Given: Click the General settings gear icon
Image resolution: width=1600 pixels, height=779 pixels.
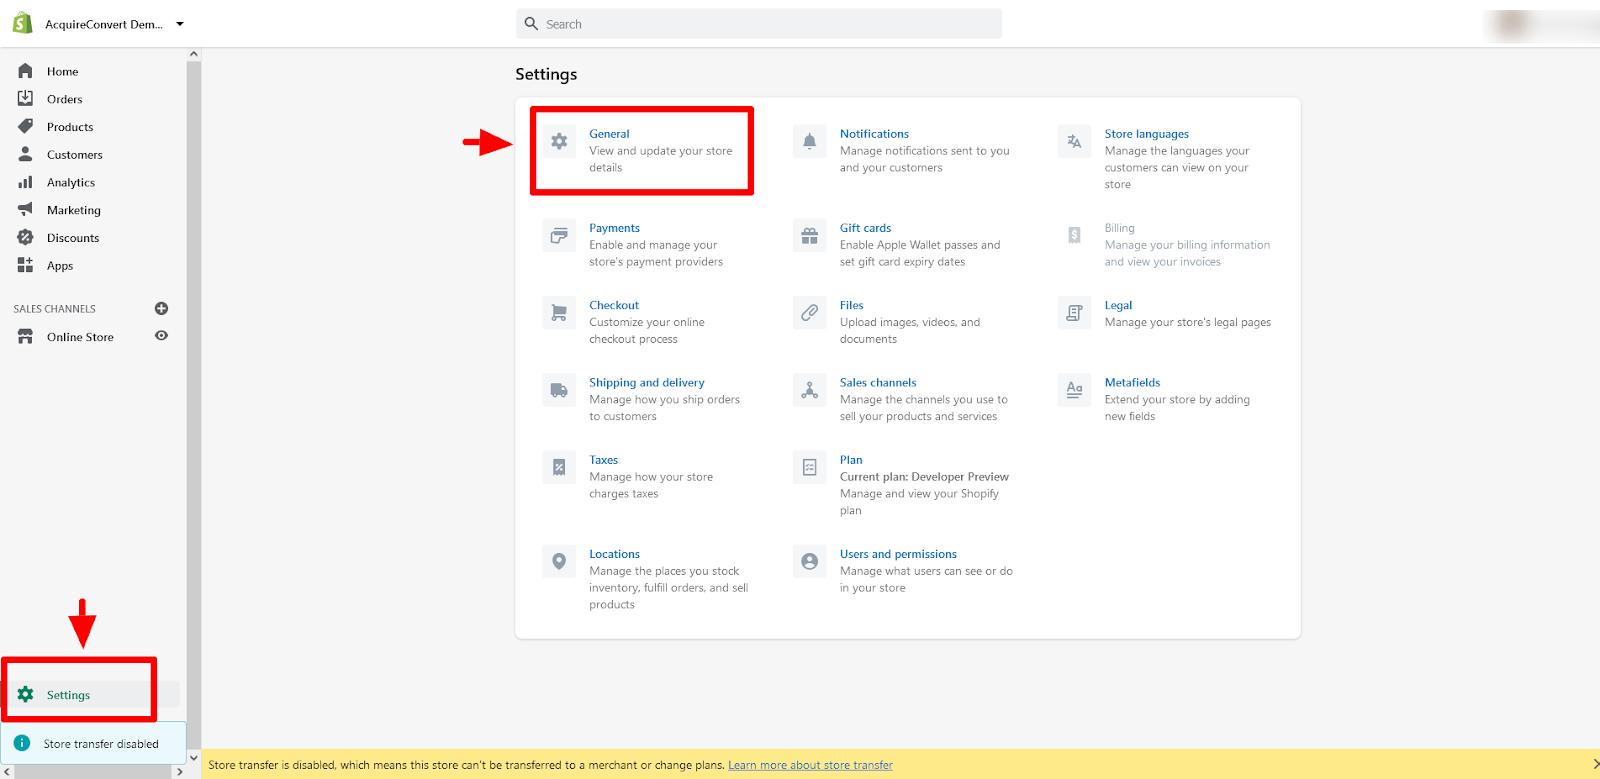Looking at the screenshot, I should click(x=559, y=142).
